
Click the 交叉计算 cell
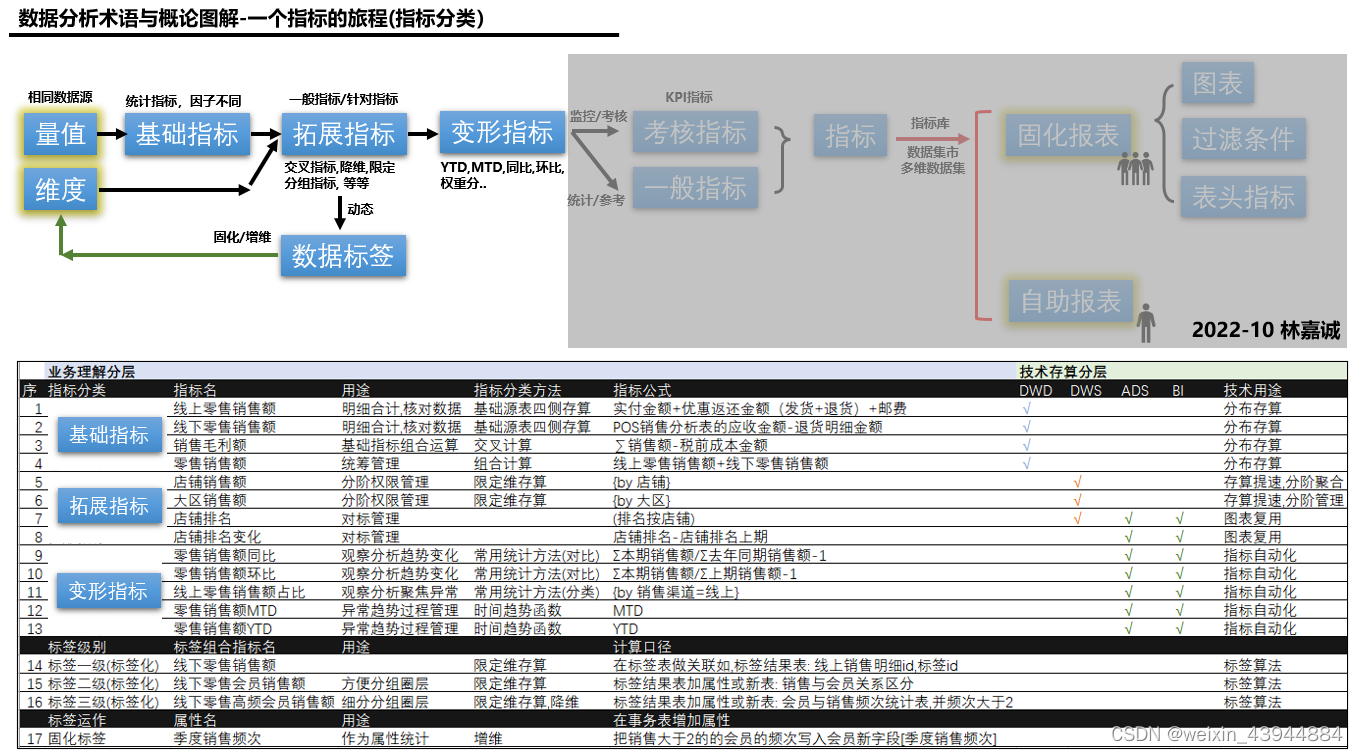503,445
